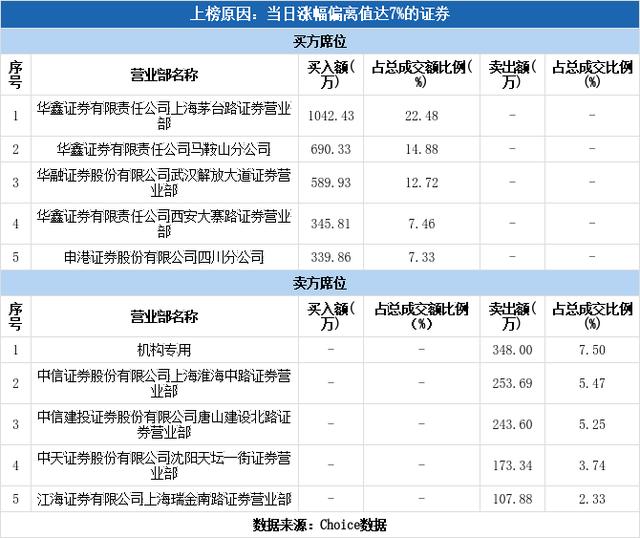
Task: Click the 中天证券股份有限公司沈阳天坛一街证券营业部 cell
Action: (164, 465)
